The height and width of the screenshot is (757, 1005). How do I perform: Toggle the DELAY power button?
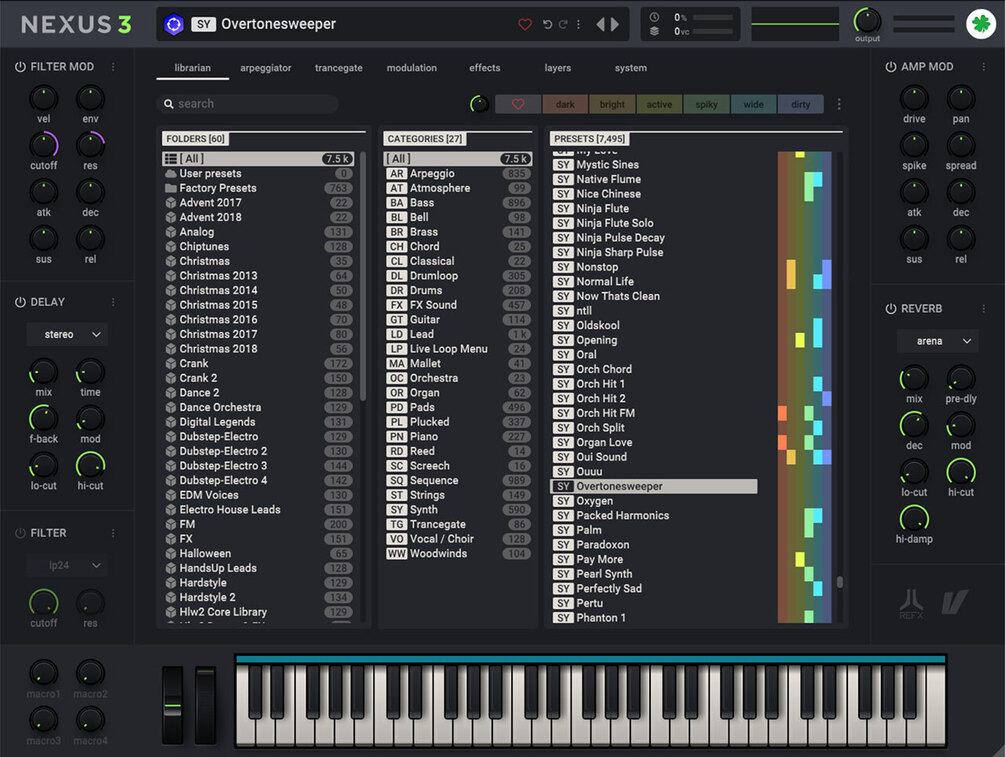tap(20, 302)
